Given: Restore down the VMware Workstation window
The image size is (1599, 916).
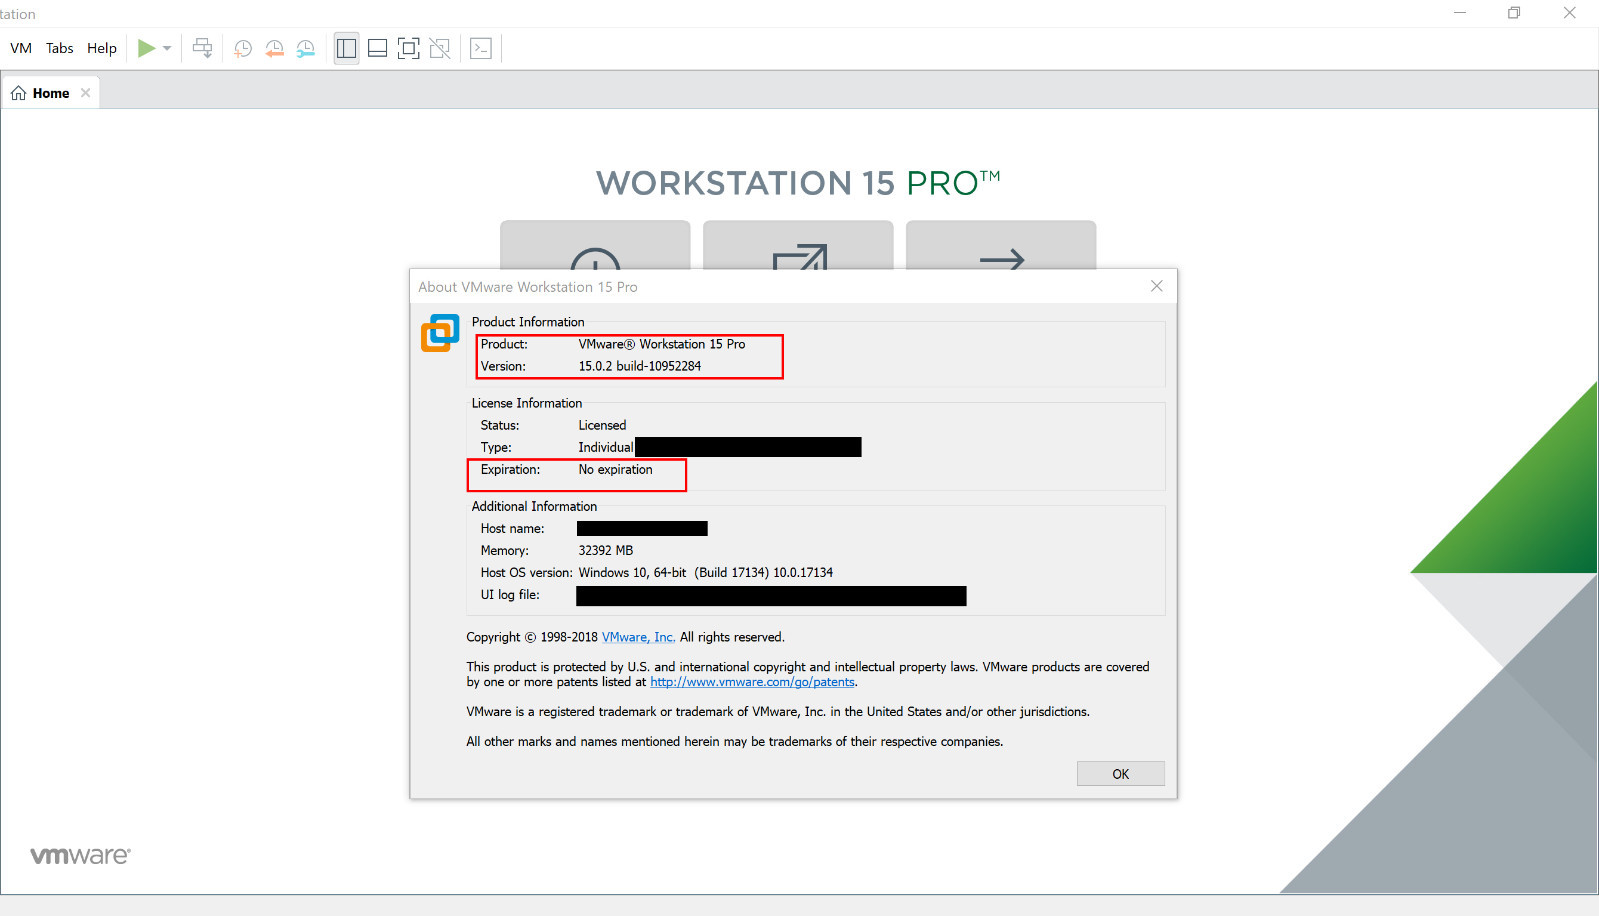Looking at the screenshot, I should click(1514, 13).
